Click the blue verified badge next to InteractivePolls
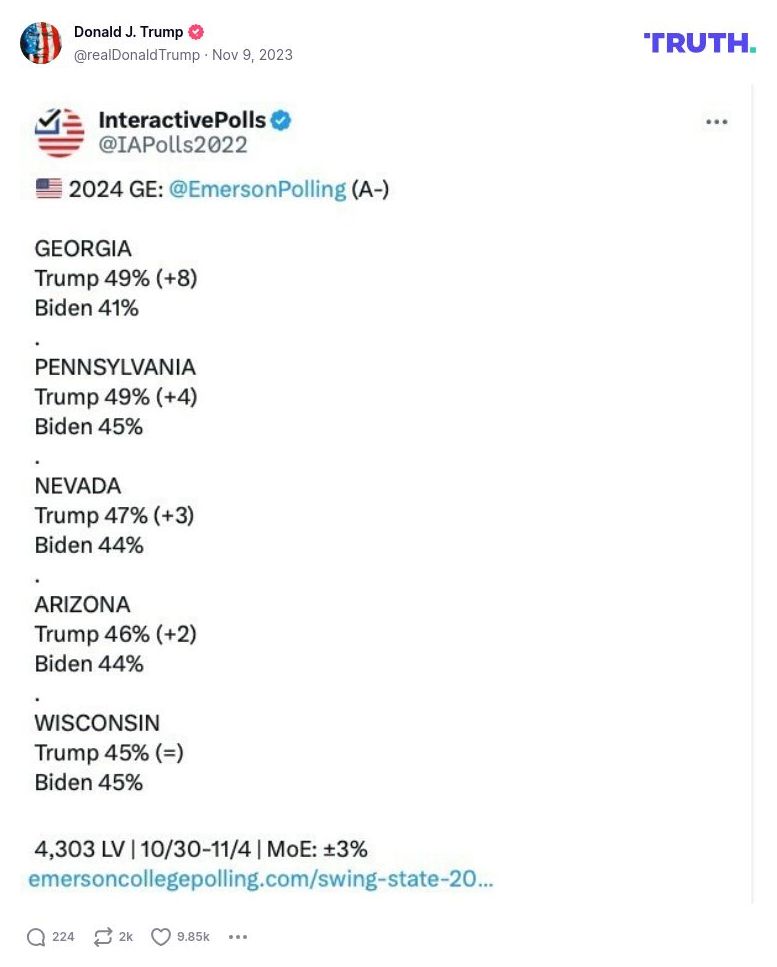Viewport: 777px width, 967px height. coord(281,121)
